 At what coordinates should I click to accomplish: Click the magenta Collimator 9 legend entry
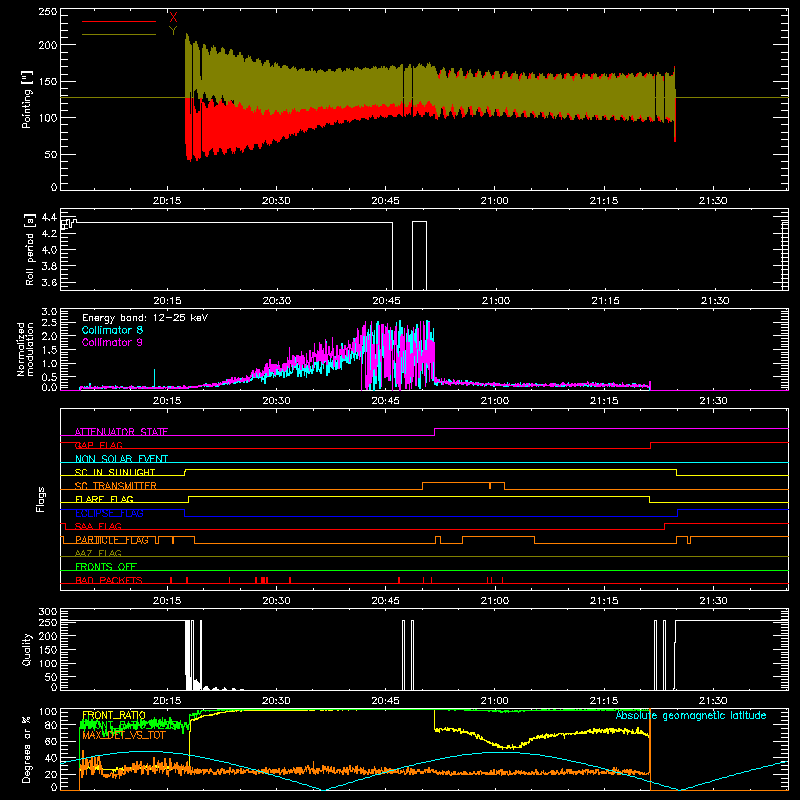(112, 342)
